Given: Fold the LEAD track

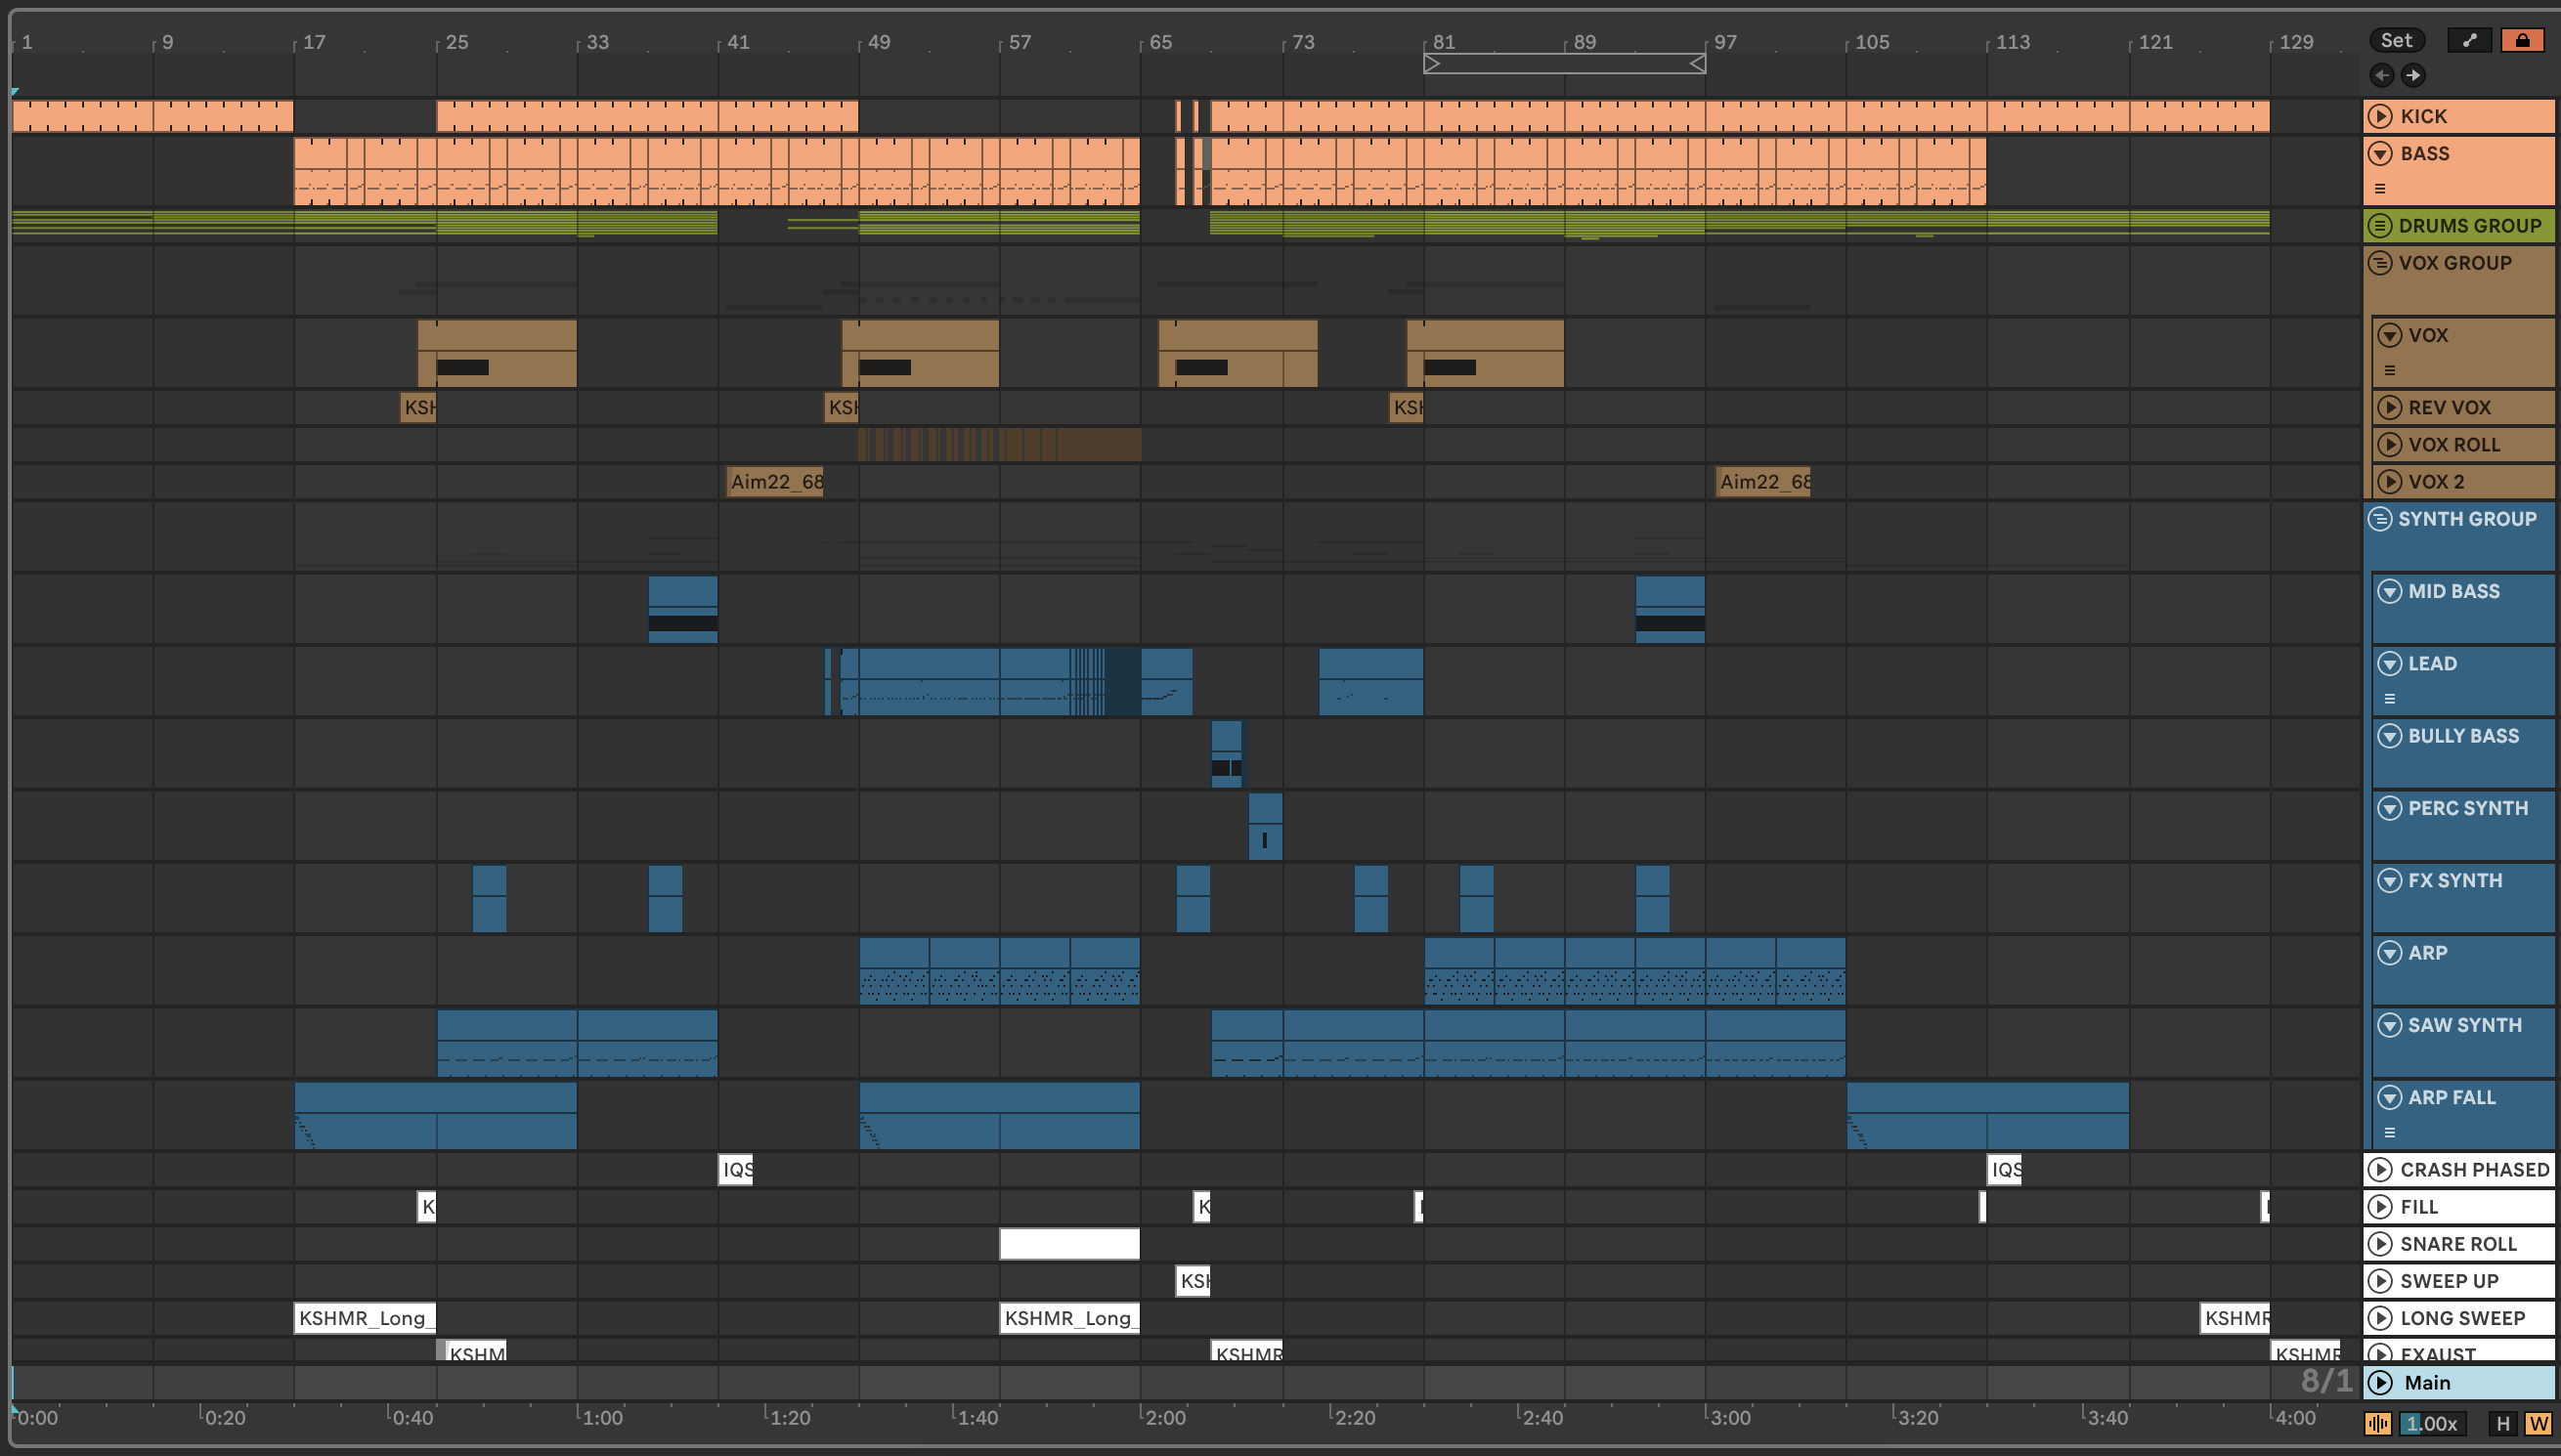Looking at the screenshot, I should click(2390, 663).
